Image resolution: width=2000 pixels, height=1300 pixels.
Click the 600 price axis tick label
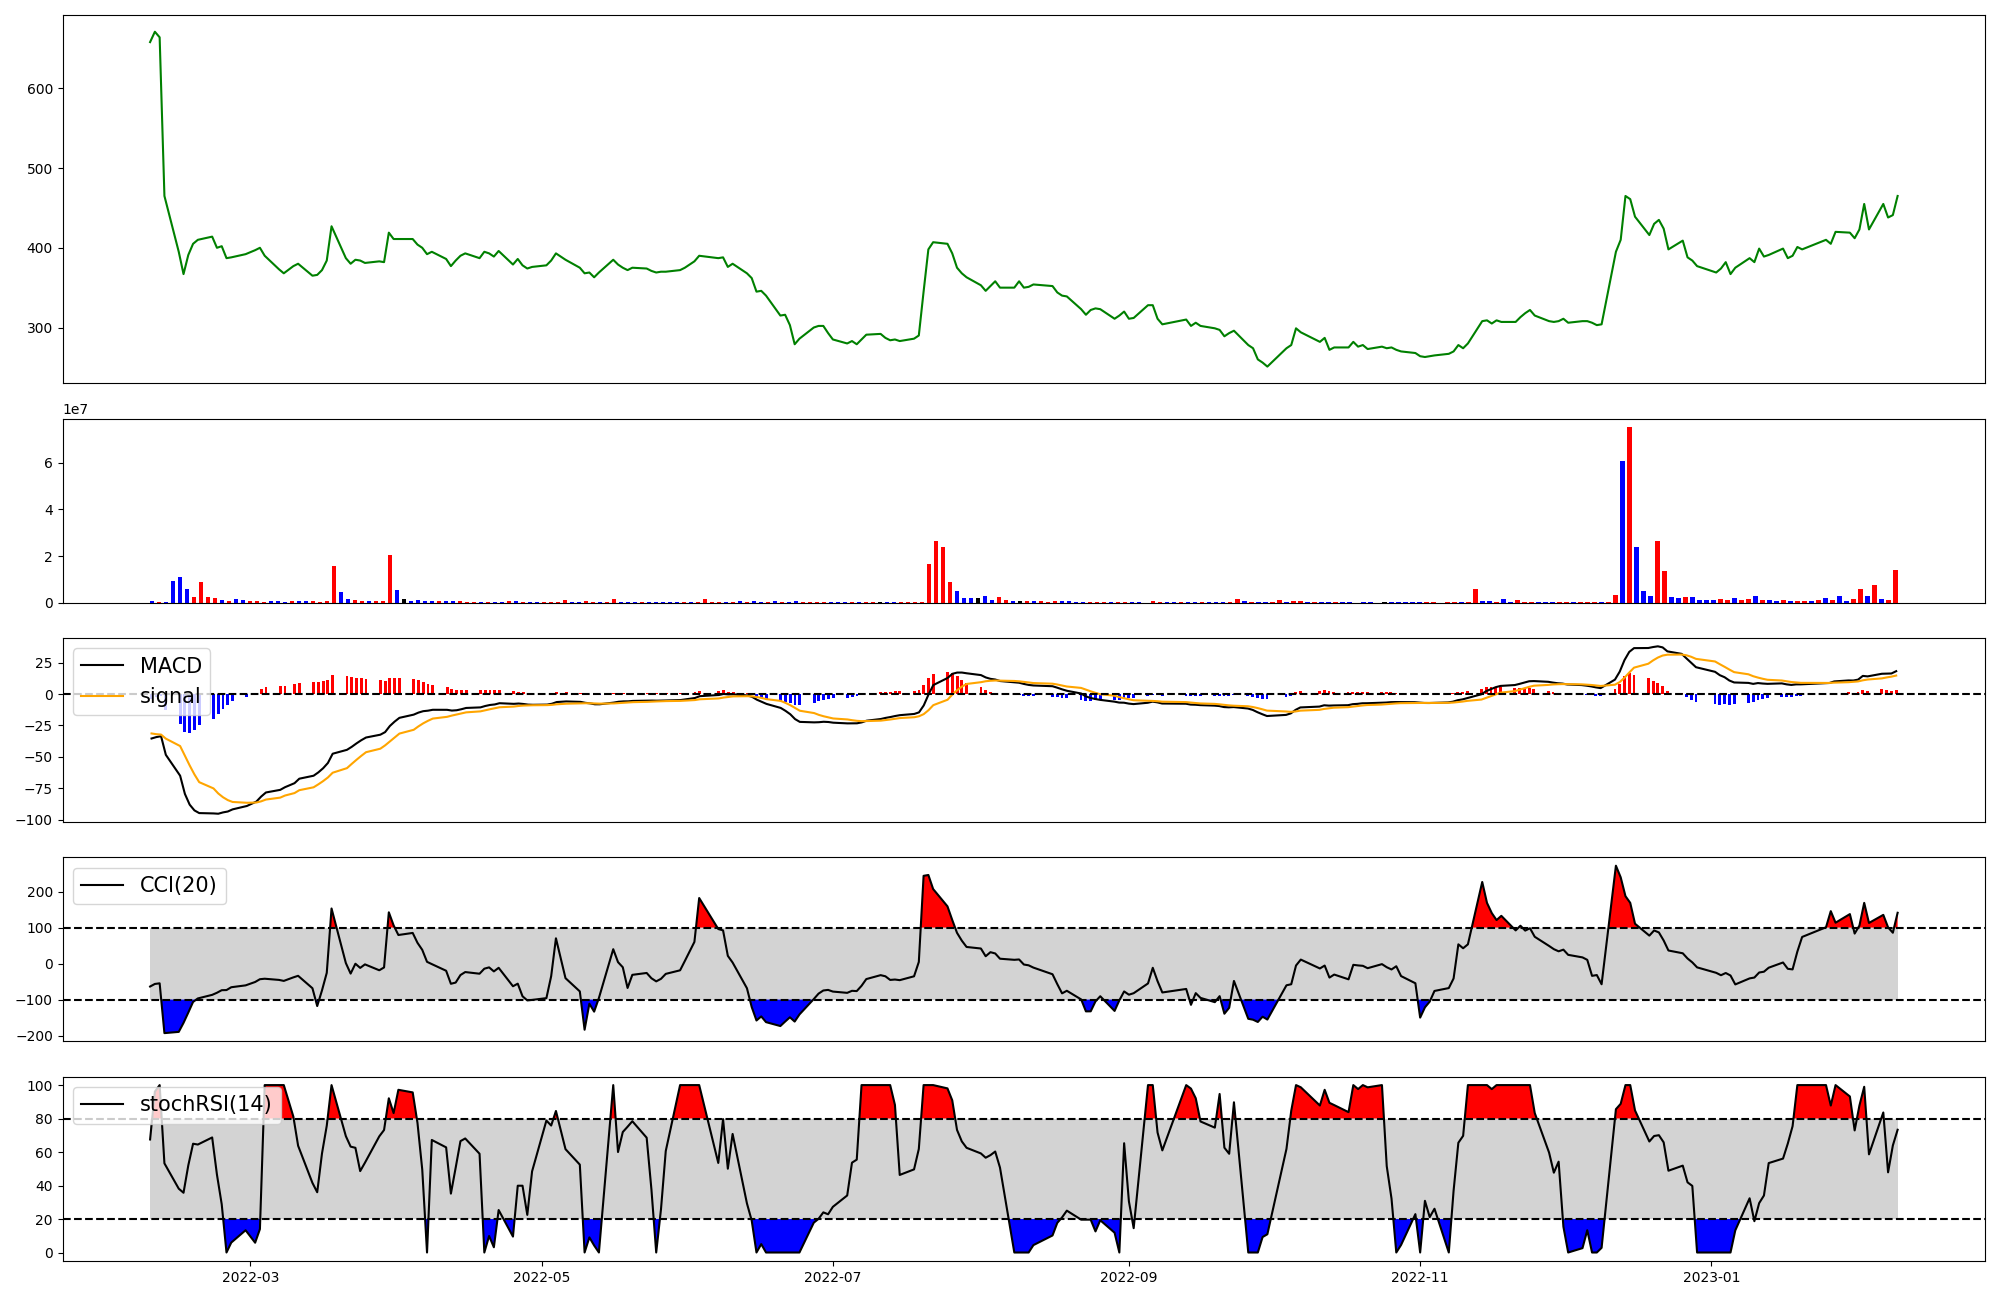point(40,89)
